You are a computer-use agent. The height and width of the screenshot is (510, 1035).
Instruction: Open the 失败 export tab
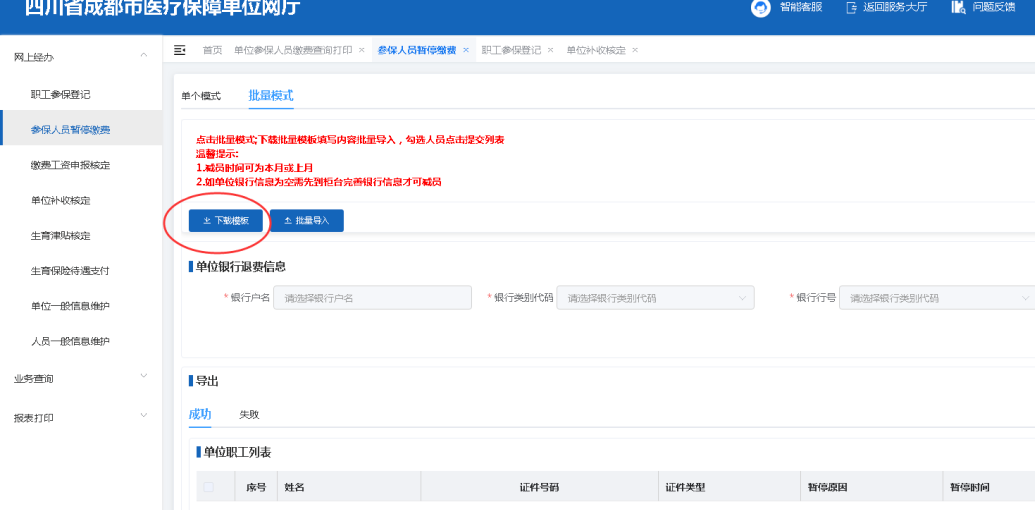tap(250, 415)
